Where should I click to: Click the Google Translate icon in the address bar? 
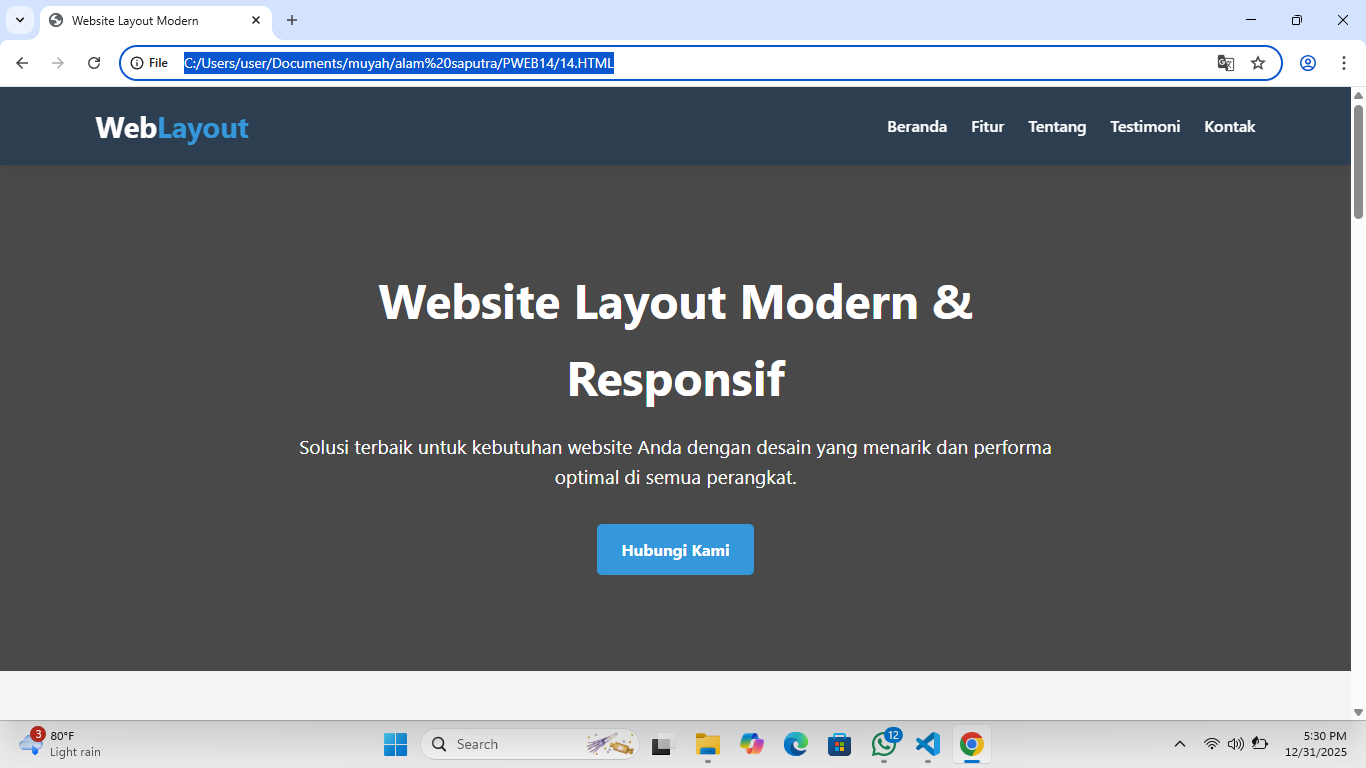(x=1225, y=63)
